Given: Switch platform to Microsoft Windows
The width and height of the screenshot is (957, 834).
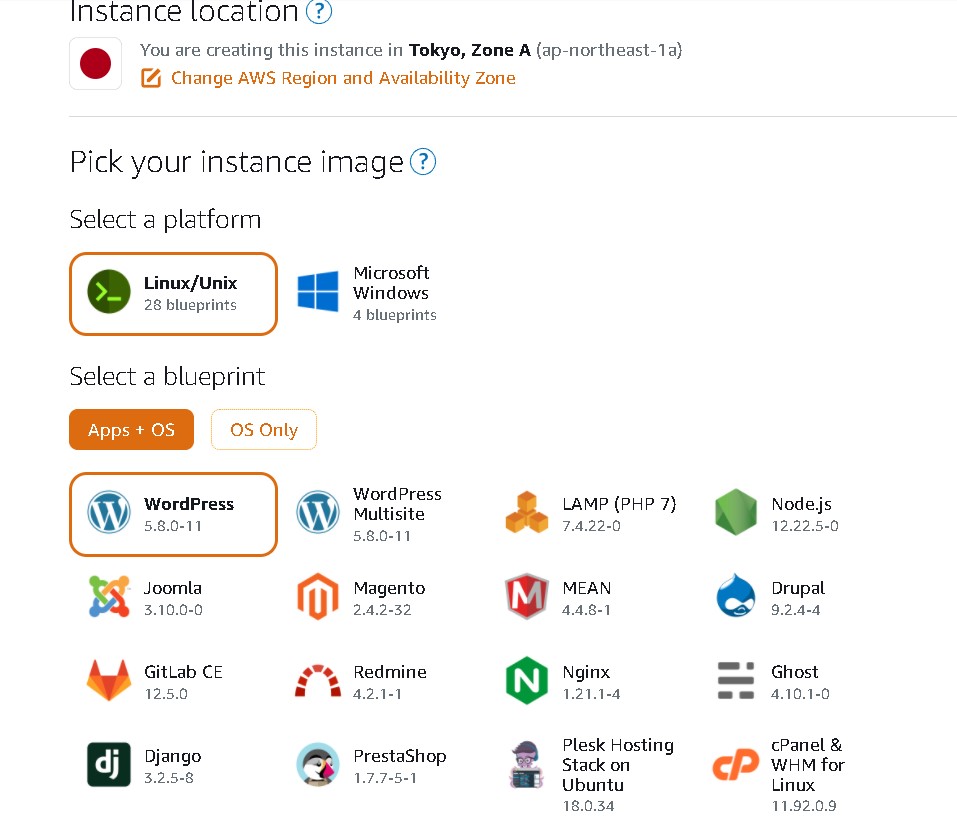Looking at the screenshot, I should [368, 293].
